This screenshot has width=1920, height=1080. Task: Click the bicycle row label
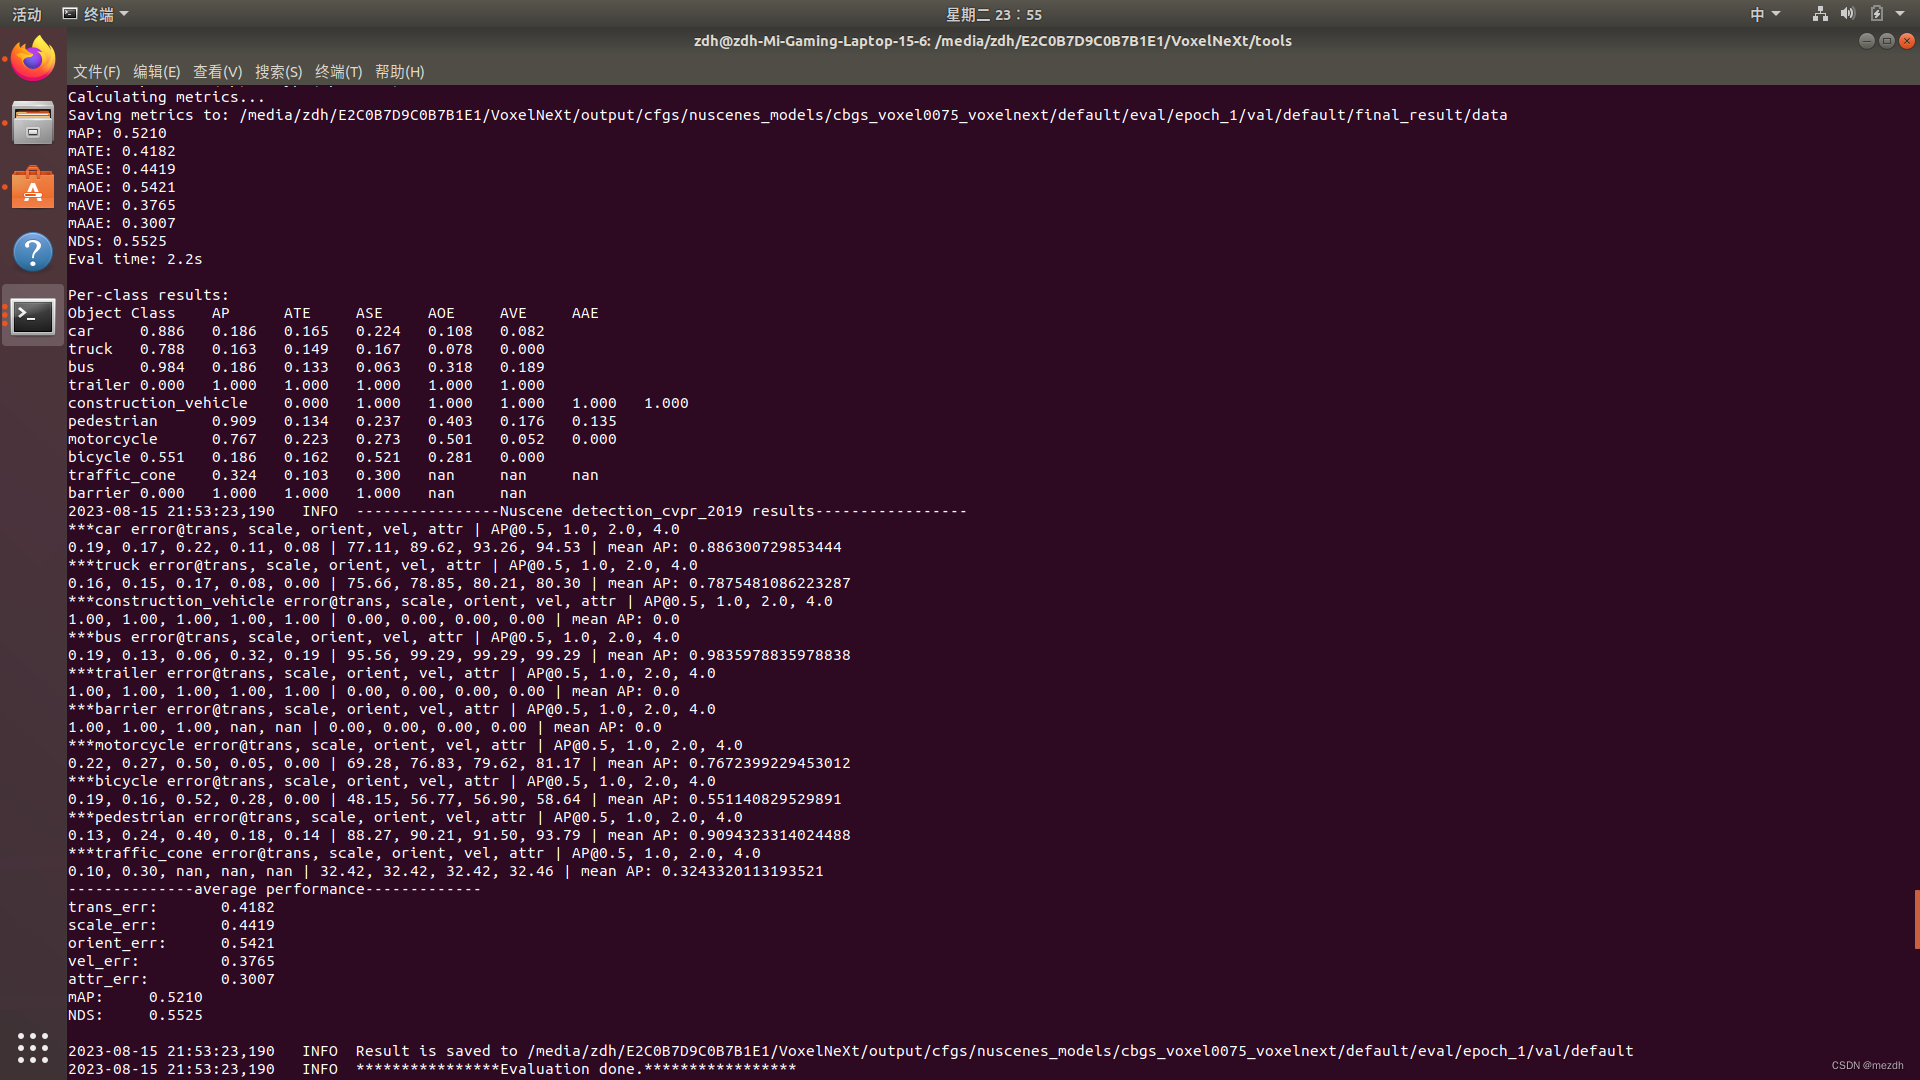pos(99,457)
